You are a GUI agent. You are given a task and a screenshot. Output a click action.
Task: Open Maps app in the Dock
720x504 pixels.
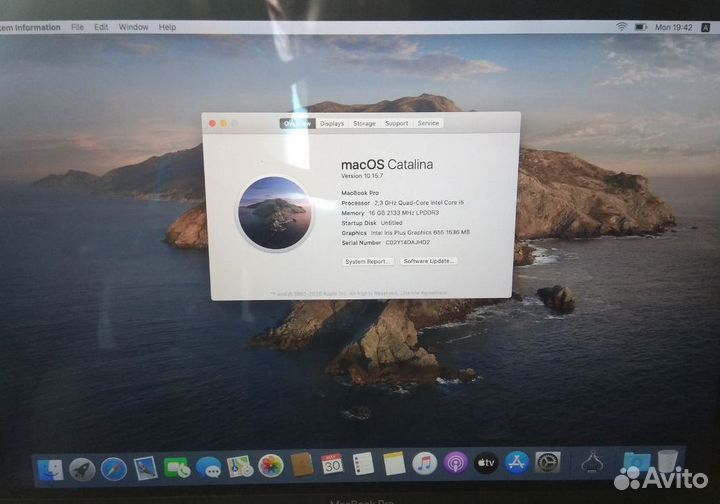tap(240, 466)
